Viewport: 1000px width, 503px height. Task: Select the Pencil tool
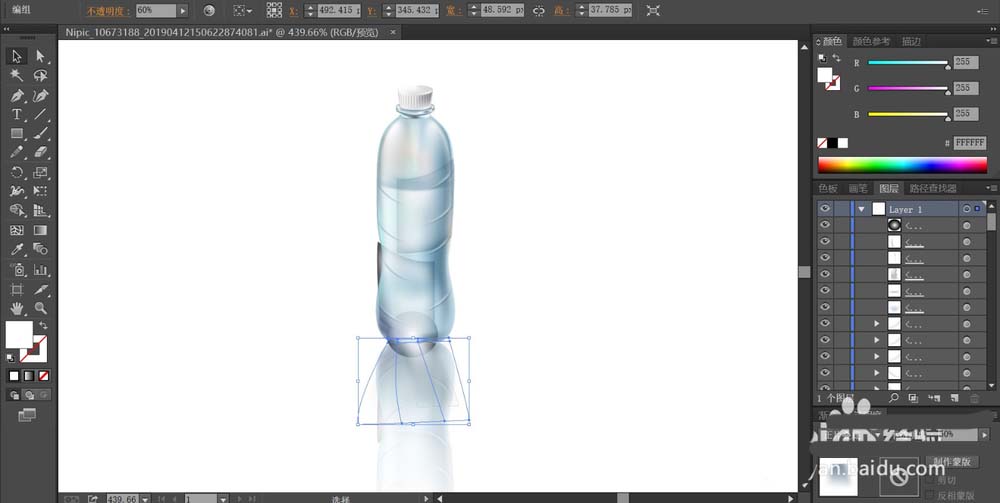pyautogui.click(x=17, y=153)
